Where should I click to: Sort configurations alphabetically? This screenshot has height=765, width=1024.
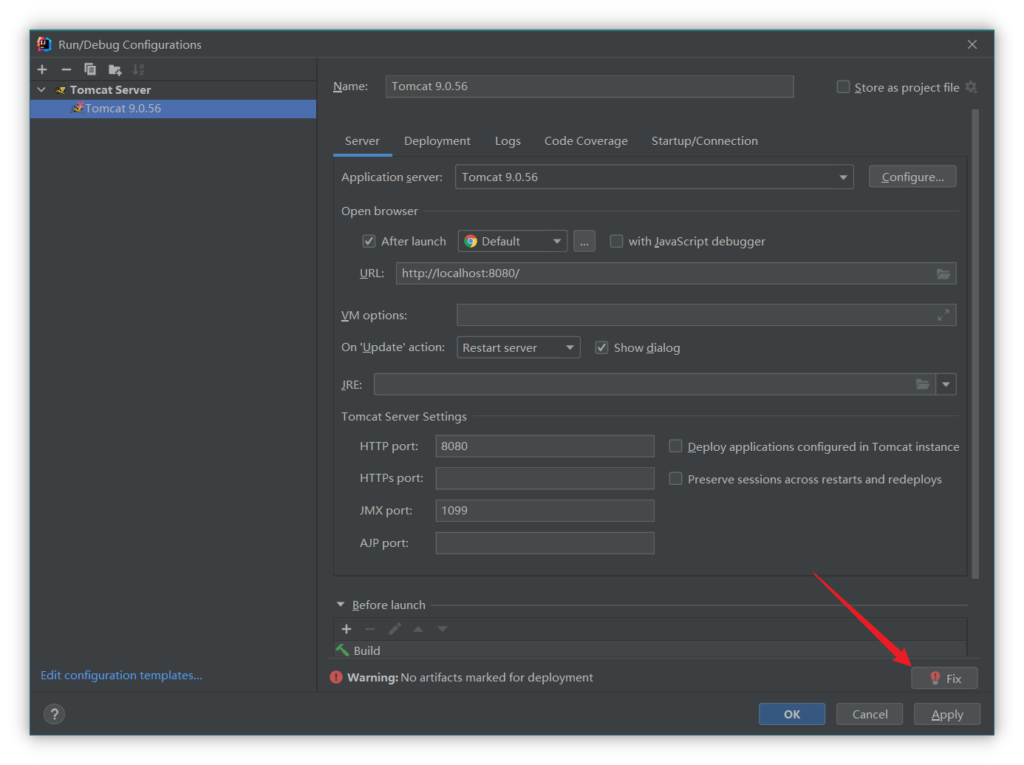(x=138, y=69)
